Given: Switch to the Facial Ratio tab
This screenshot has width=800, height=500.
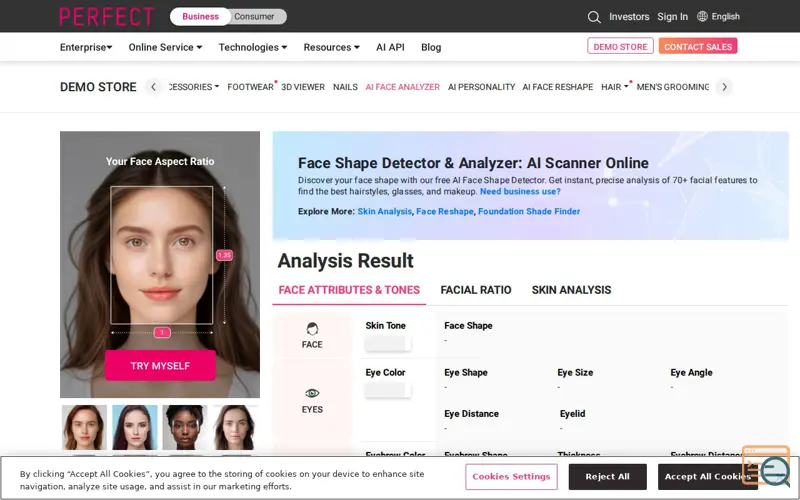Looking at the screenshot, I should [x=475, y=290].
